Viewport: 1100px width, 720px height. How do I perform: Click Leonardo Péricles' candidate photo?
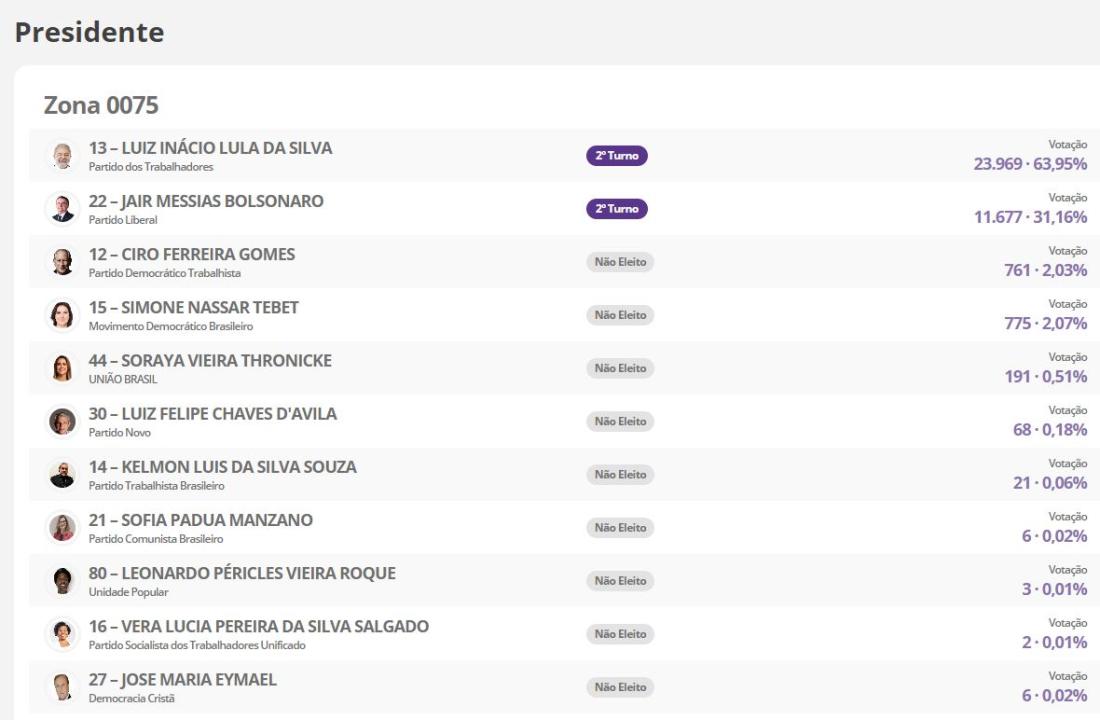[x=62, y=581]
